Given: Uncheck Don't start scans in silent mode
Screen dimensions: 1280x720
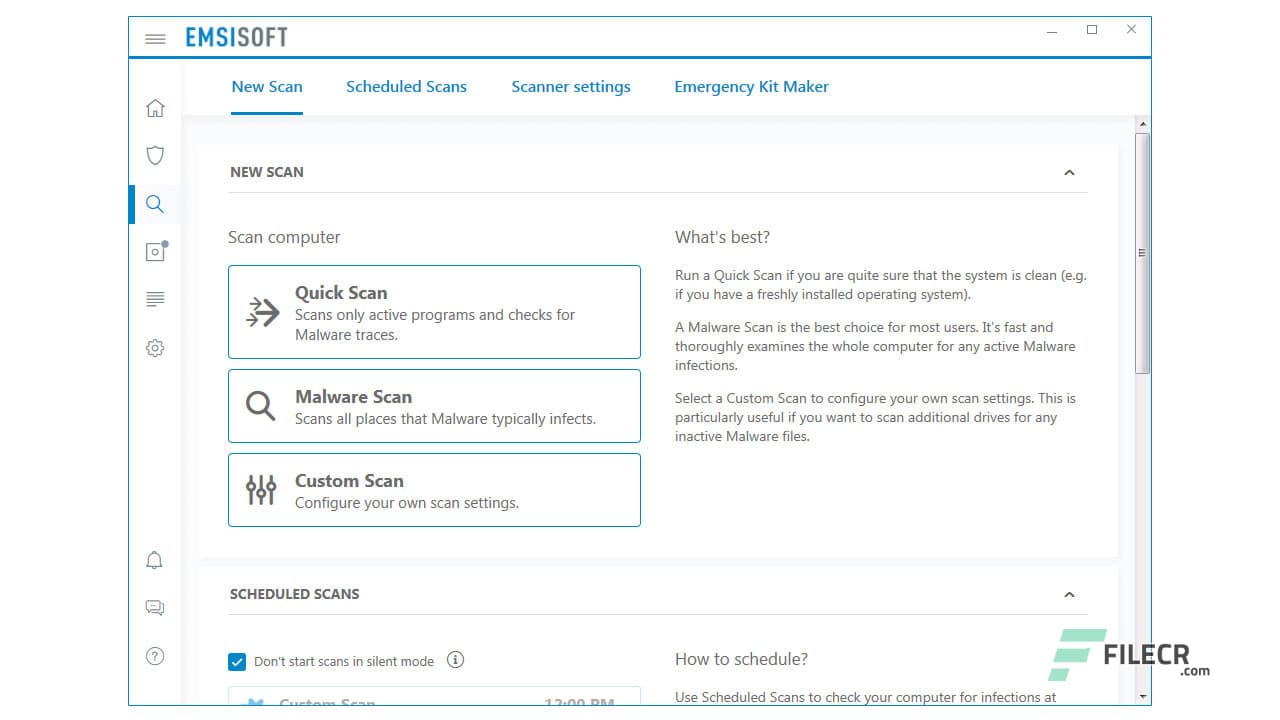Looking at the screenshot, I should point(237,661).
